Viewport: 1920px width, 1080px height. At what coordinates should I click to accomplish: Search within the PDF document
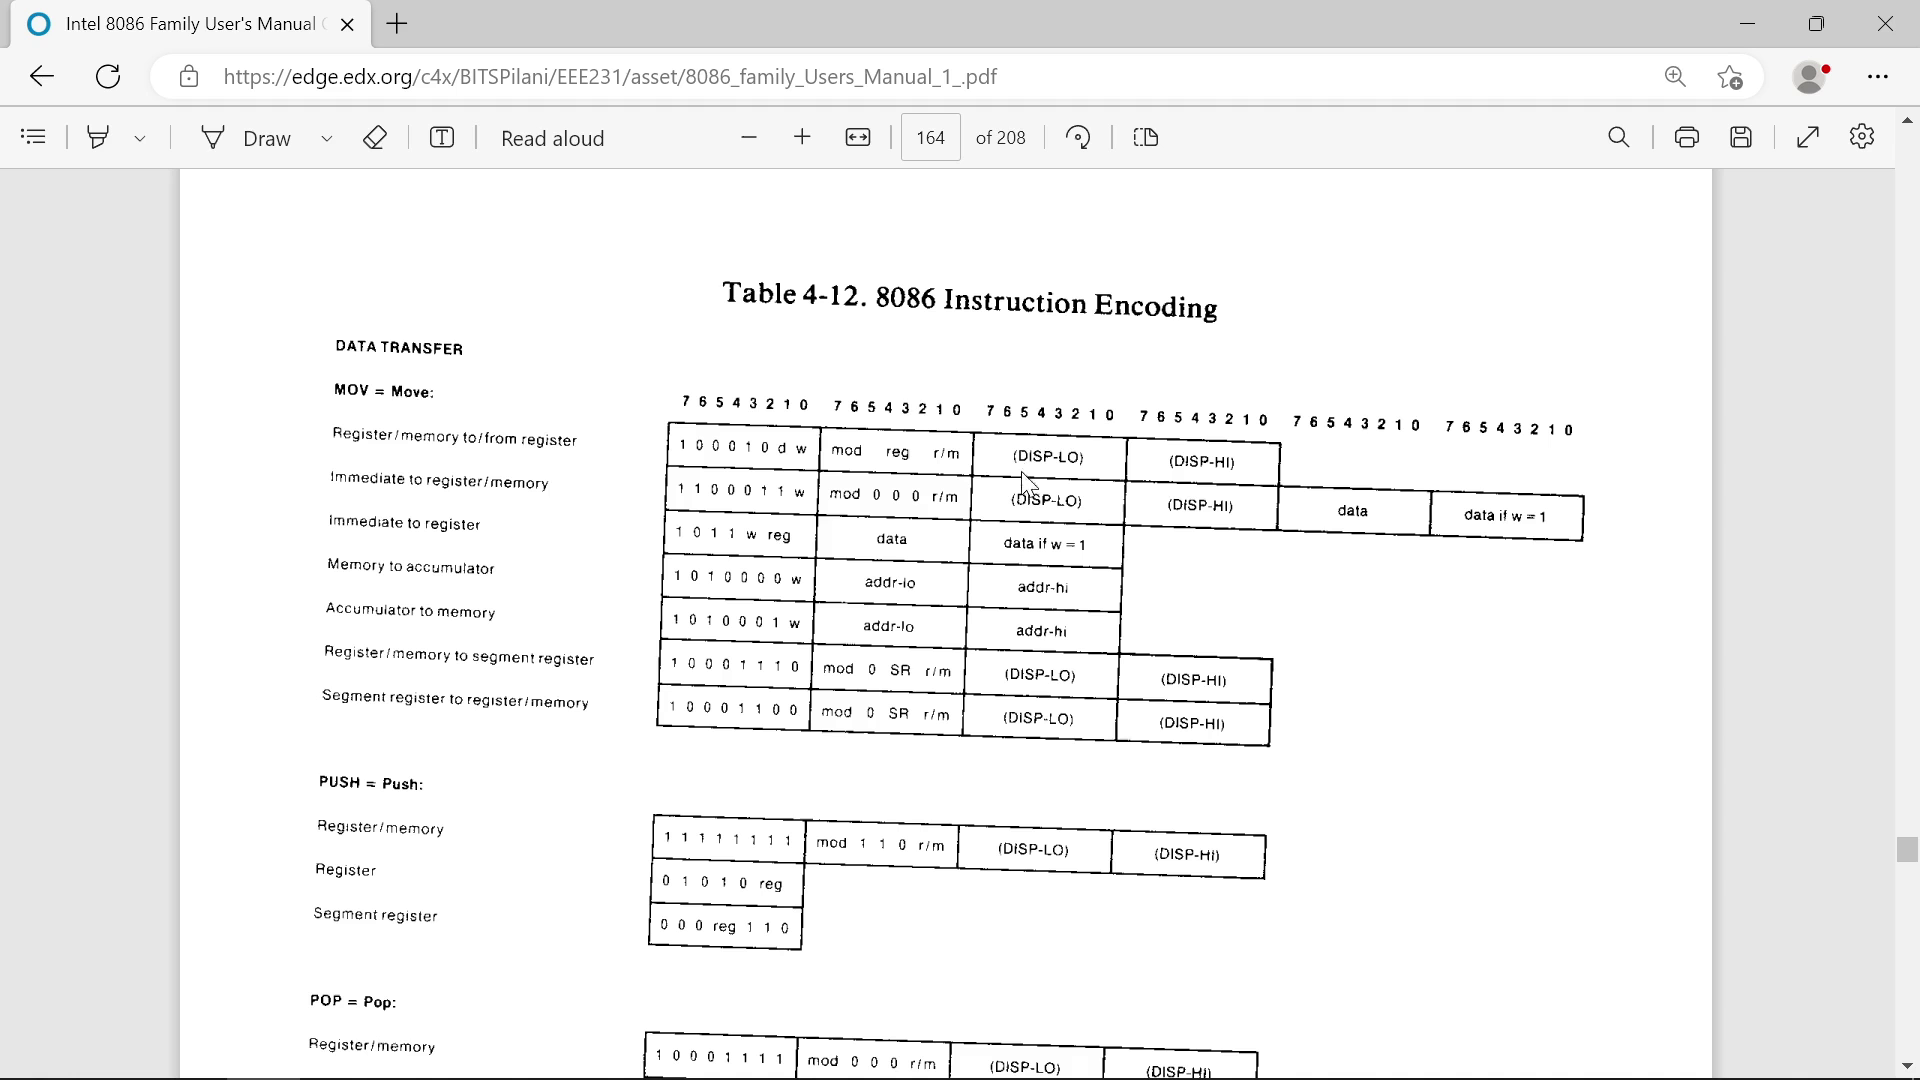tap(1619, 137)
